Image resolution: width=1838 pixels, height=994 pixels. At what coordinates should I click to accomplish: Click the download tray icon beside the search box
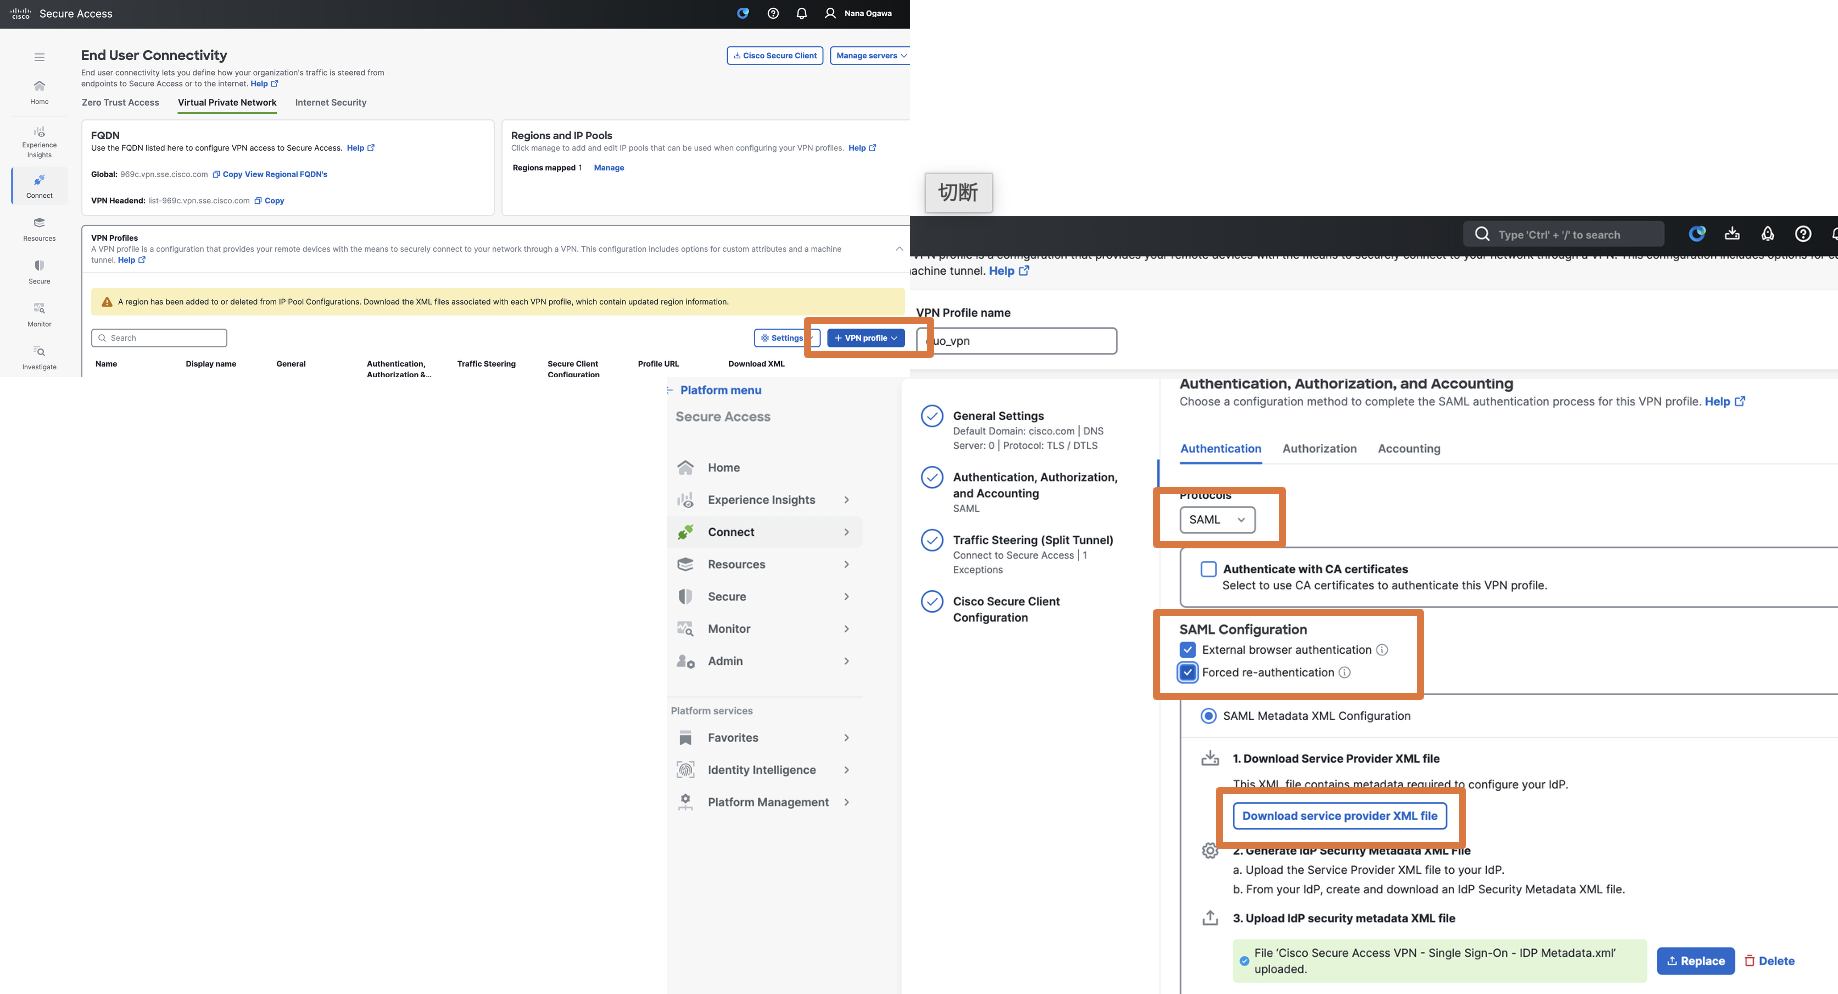(x=1732, y=234)
